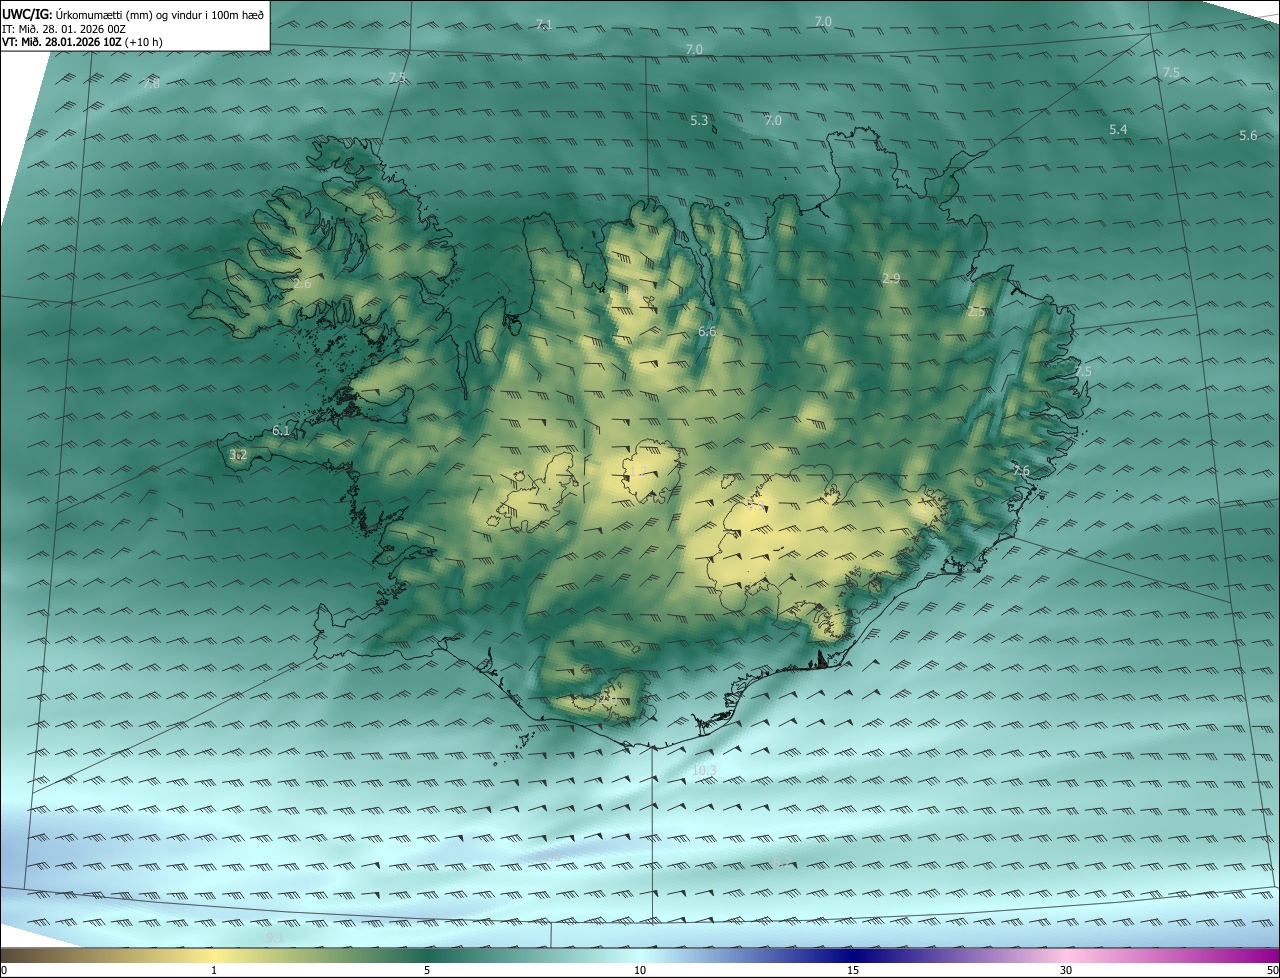1280x978 pixels.
Task: Click the 6.1 value label on the map
Action: click(x=281, y=431)
